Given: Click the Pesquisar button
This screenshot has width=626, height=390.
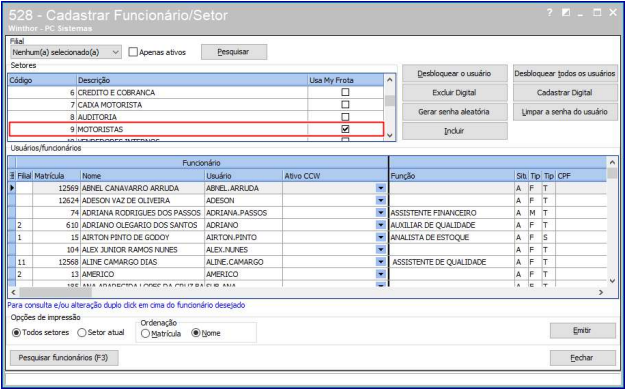Looking at the screenshot, I should click(x=234, y=52).
